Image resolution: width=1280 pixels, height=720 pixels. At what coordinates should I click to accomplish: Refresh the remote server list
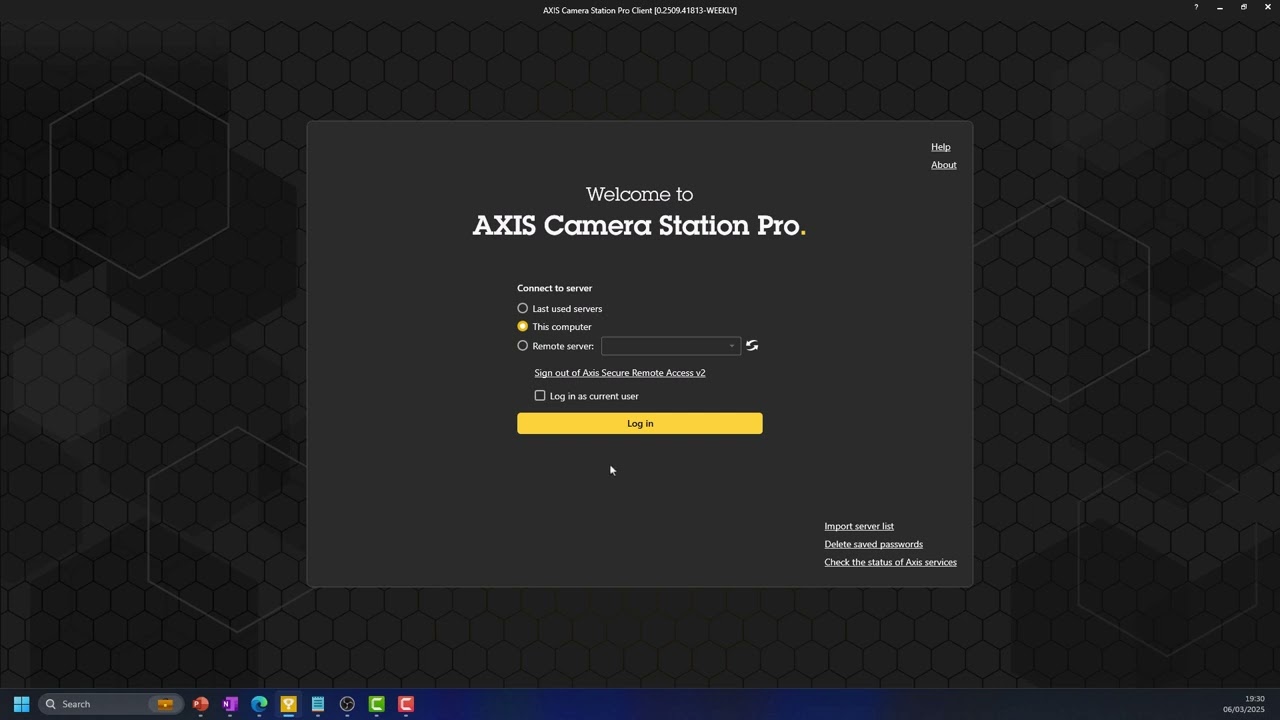coord(752,346)
